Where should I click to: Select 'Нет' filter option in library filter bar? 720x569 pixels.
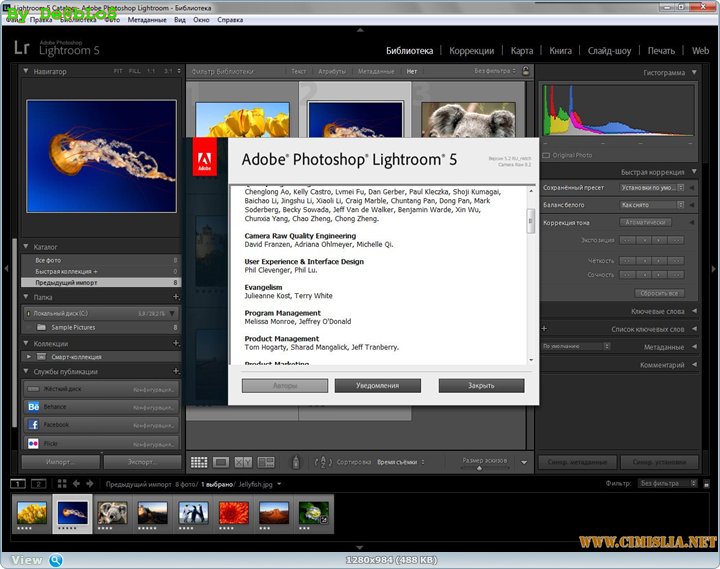click(x=412, y=72)
